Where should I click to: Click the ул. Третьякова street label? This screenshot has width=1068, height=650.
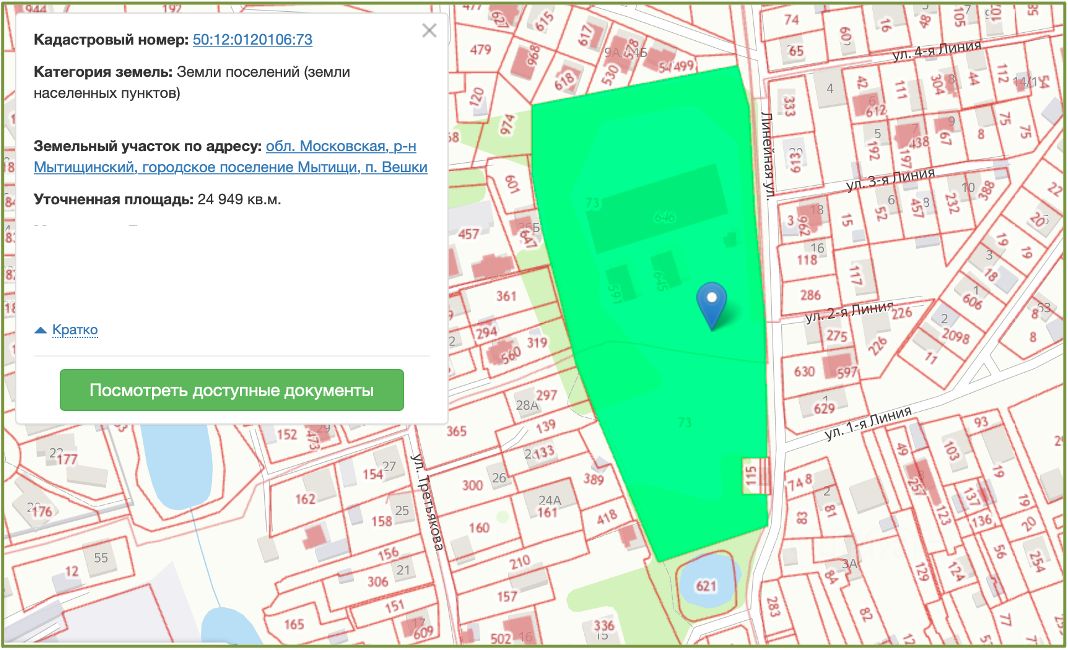(x=428, y=503)
